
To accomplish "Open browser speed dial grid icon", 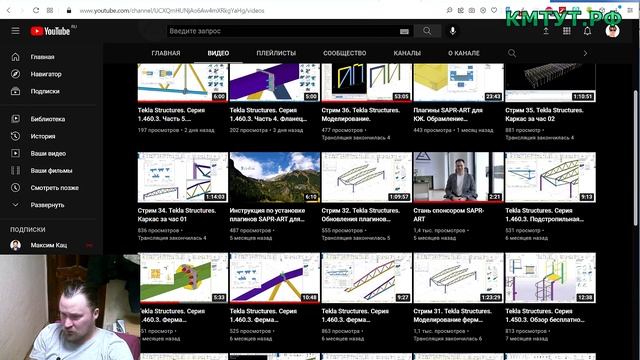I will click(50, 10).
